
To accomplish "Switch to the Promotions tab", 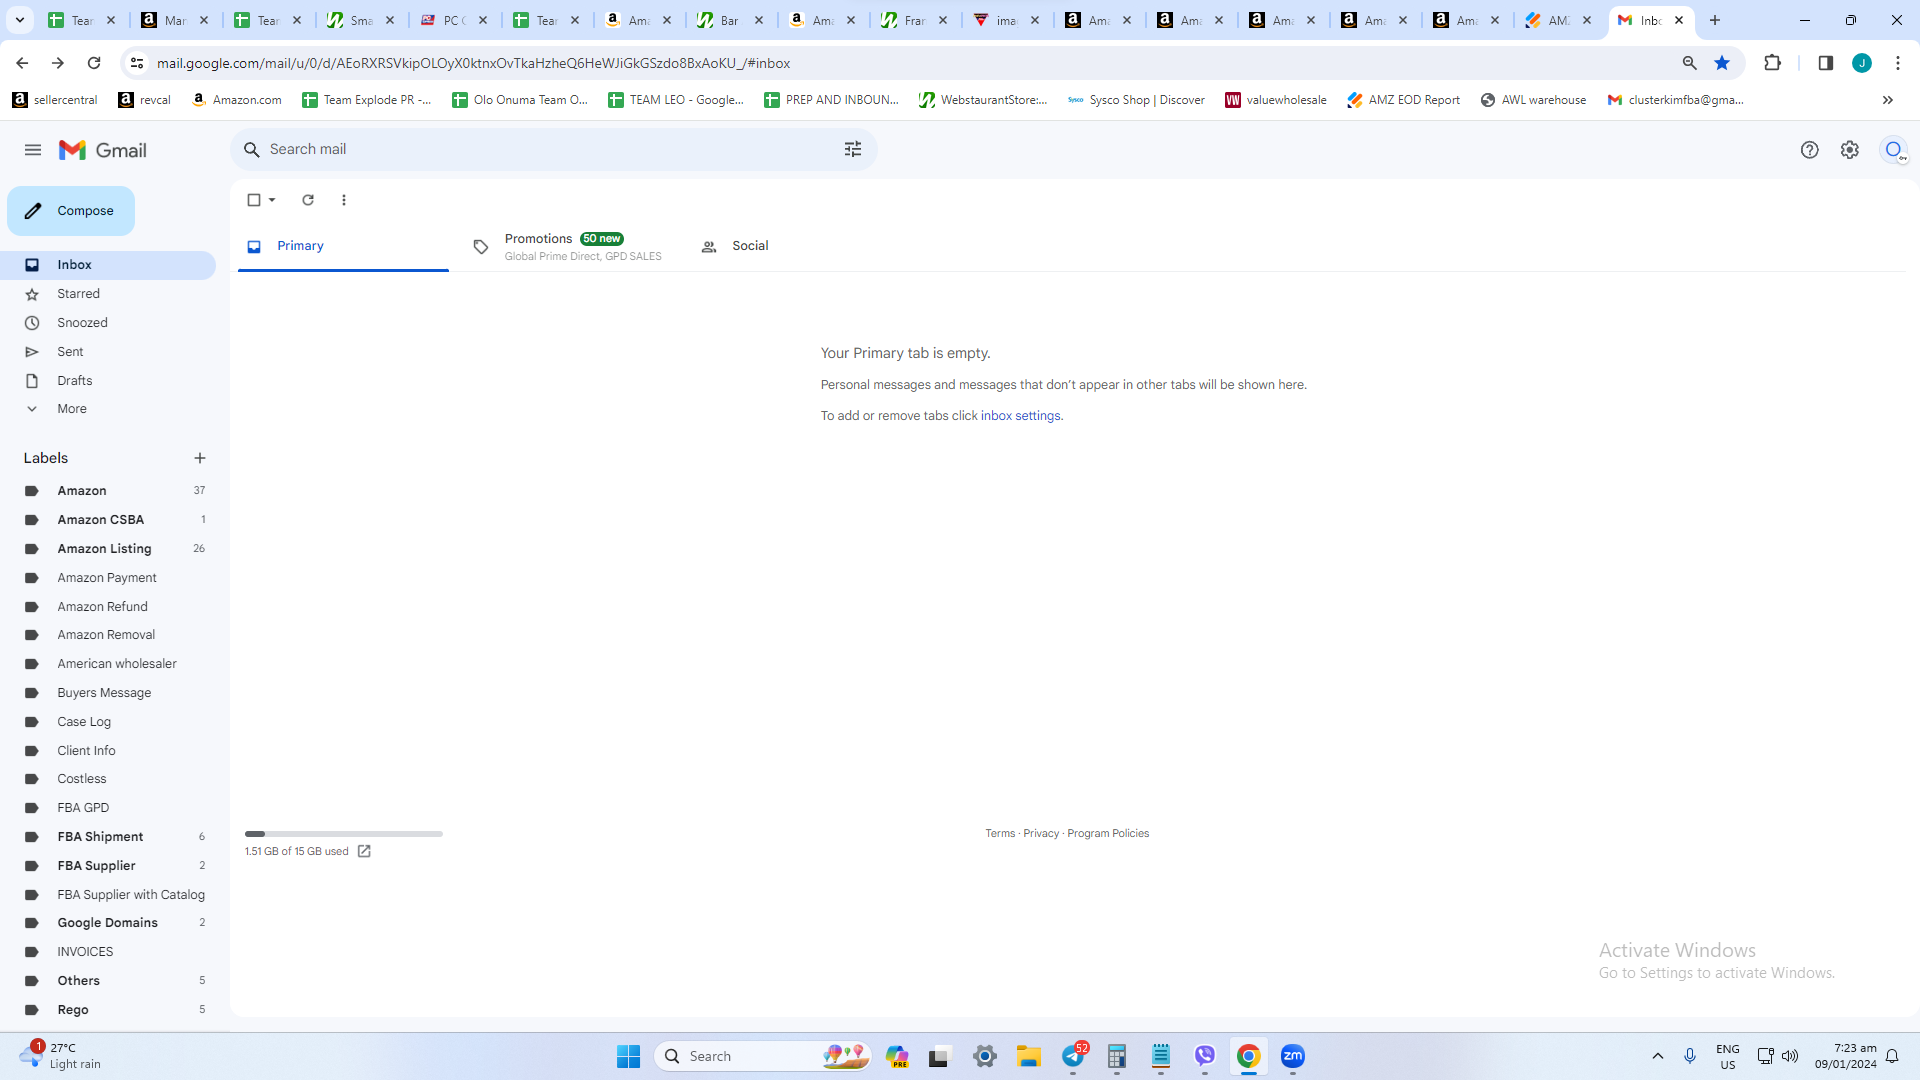I will coord(567,246).
